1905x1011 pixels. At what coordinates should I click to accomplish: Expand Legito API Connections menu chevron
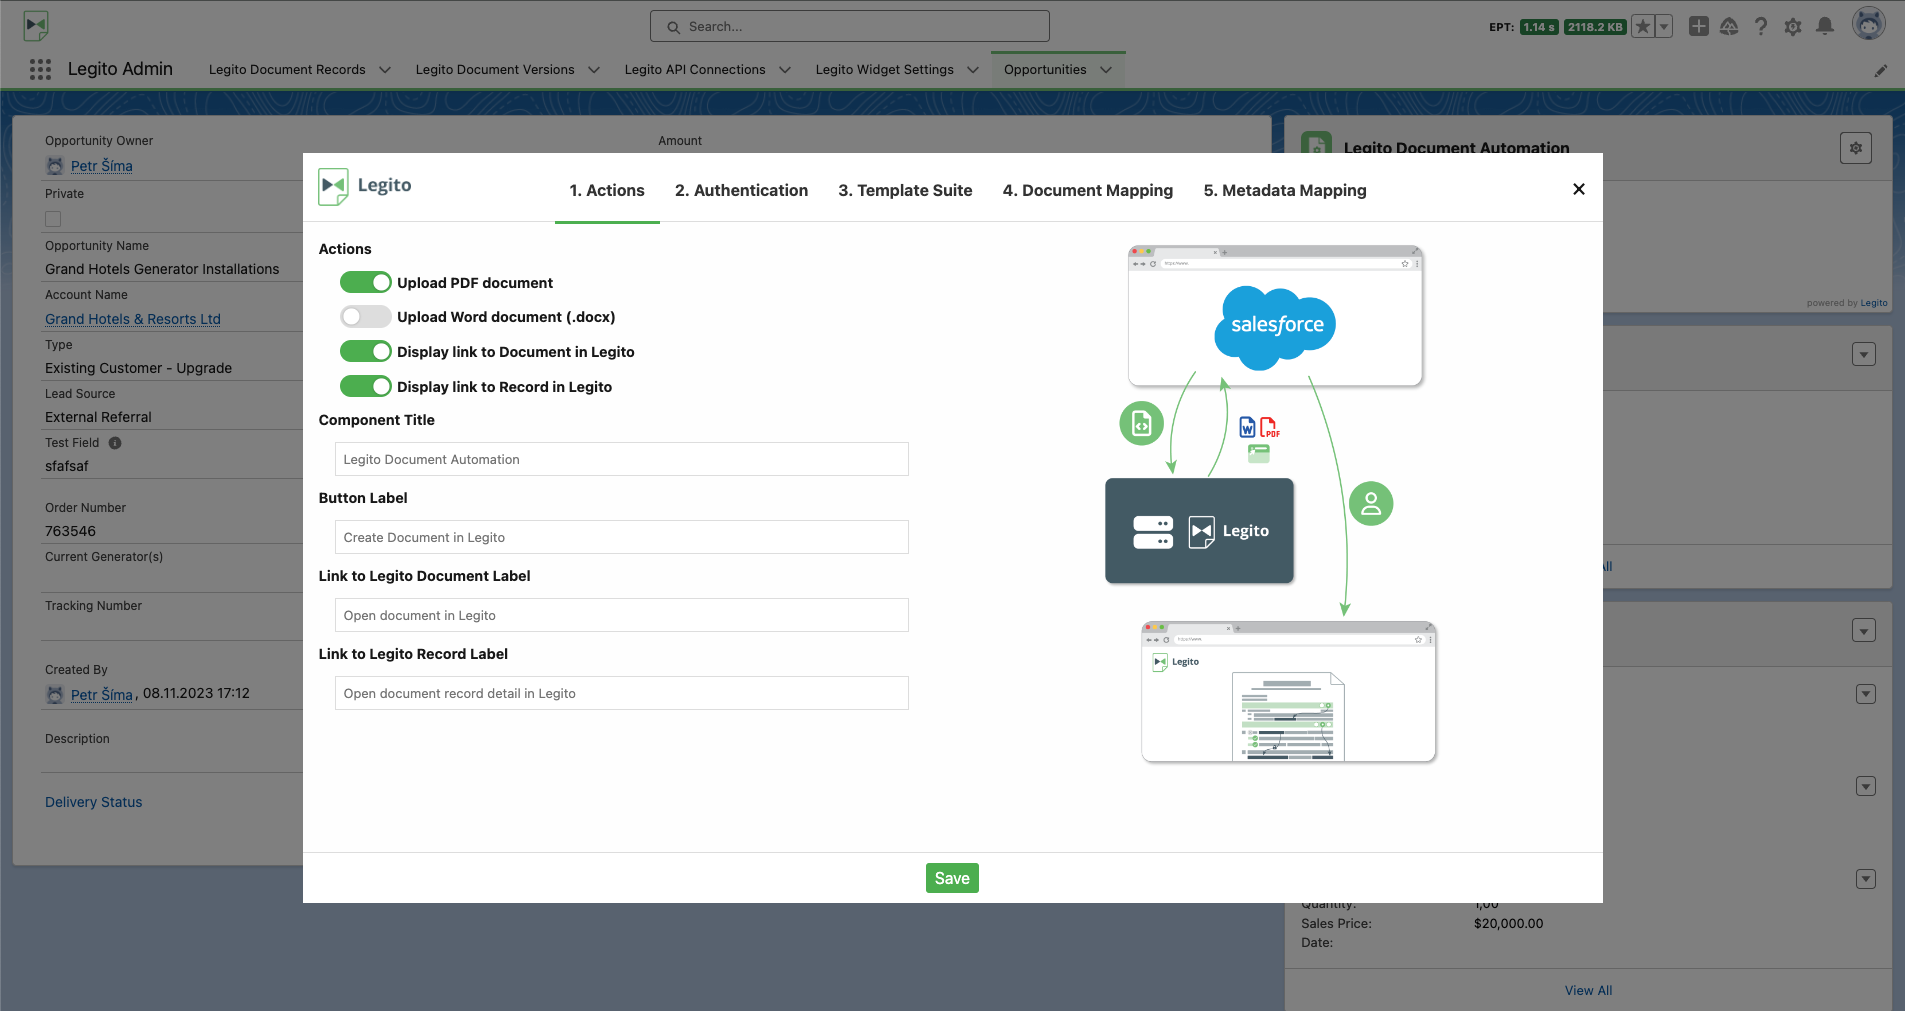[784, 70]
